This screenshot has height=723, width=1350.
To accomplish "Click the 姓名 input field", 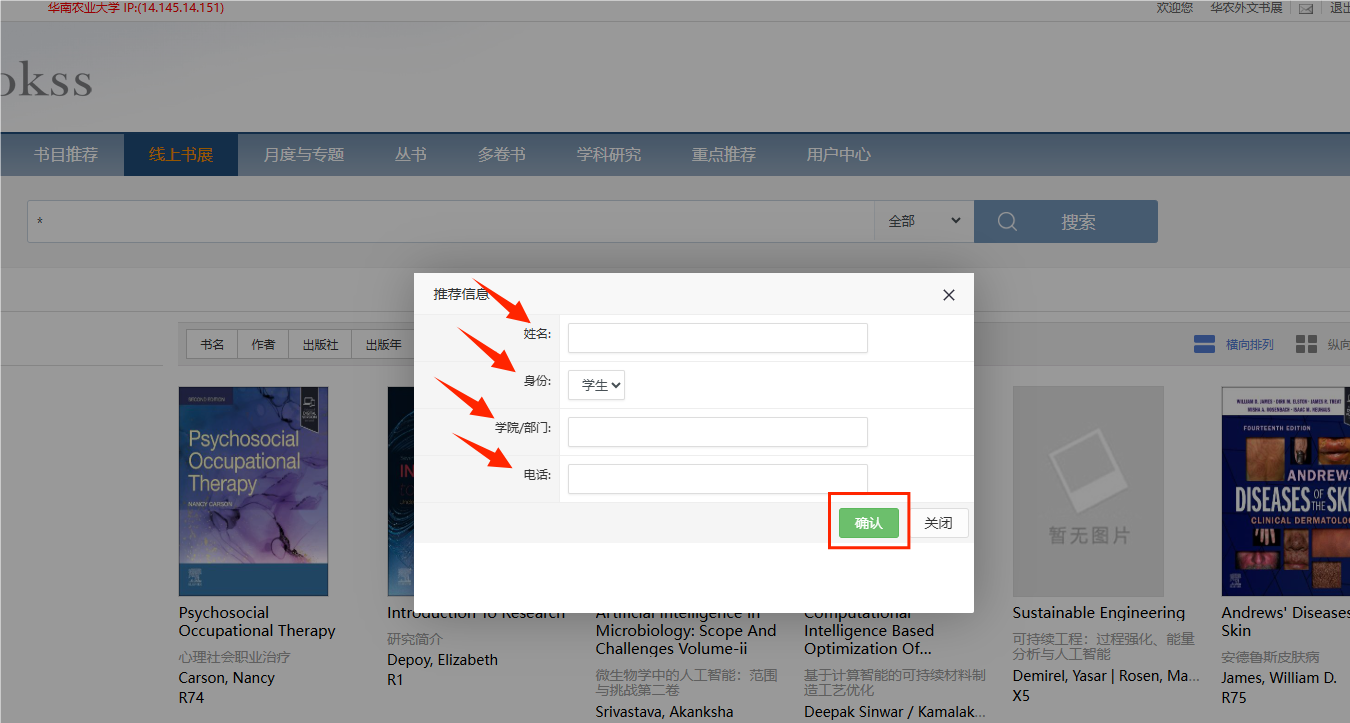I will tap(717, 338).
